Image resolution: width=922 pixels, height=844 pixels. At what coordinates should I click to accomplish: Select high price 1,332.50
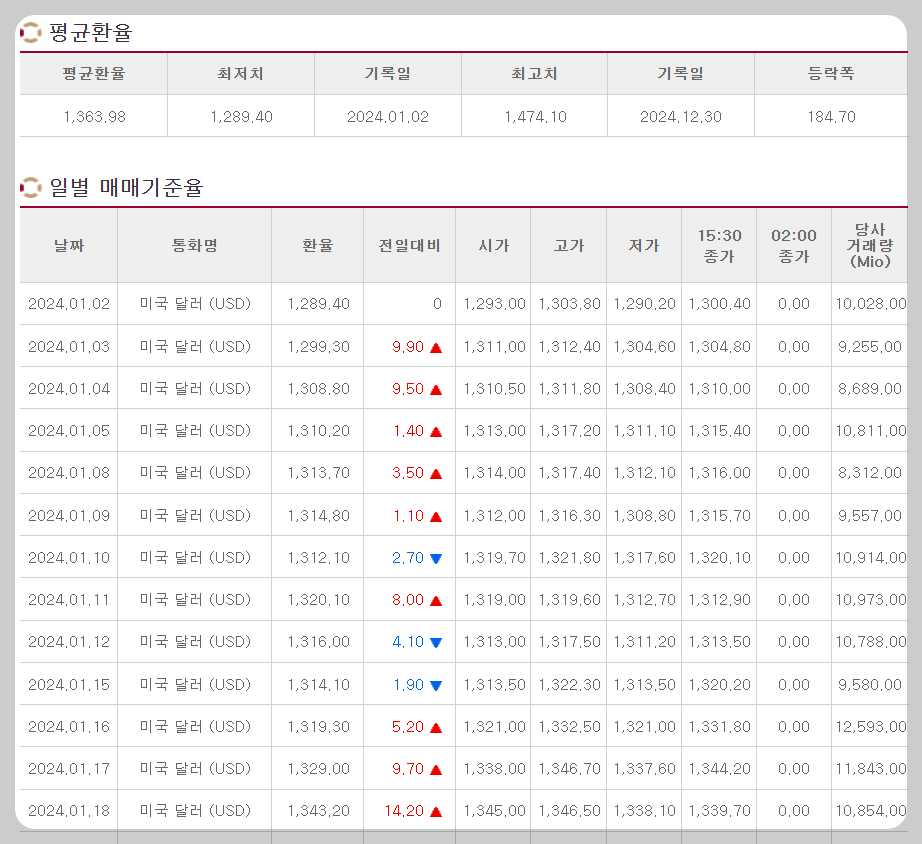point(569,726)
